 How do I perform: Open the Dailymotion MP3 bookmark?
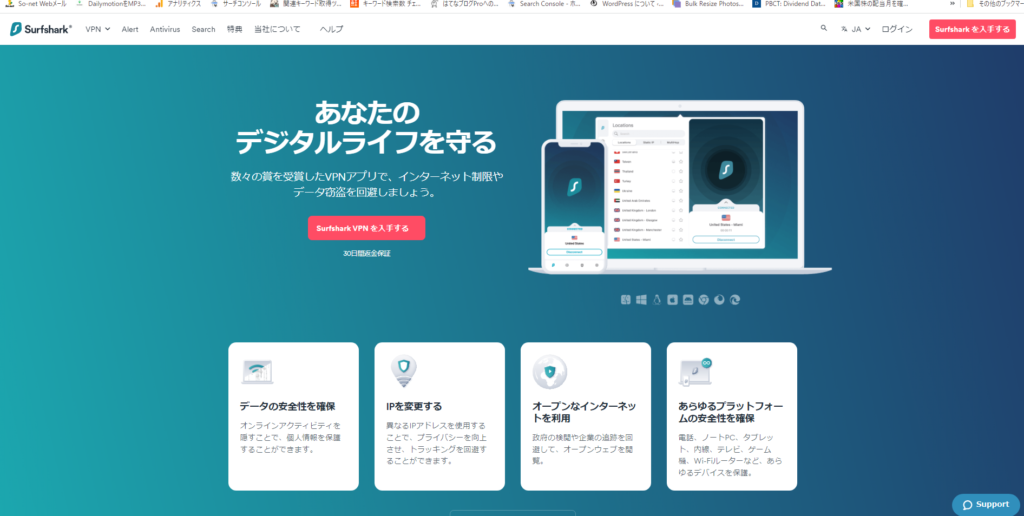point(111,4)
